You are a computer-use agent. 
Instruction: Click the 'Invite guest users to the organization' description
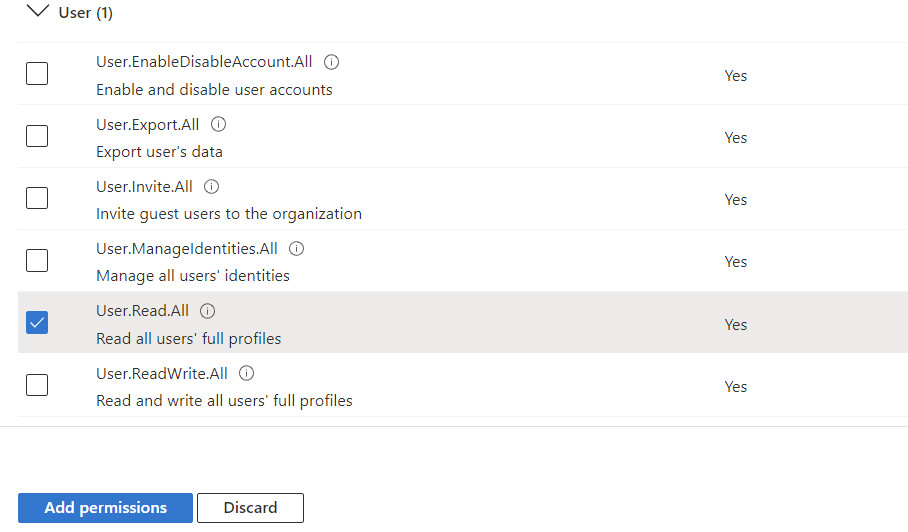(x=229, y=214)
